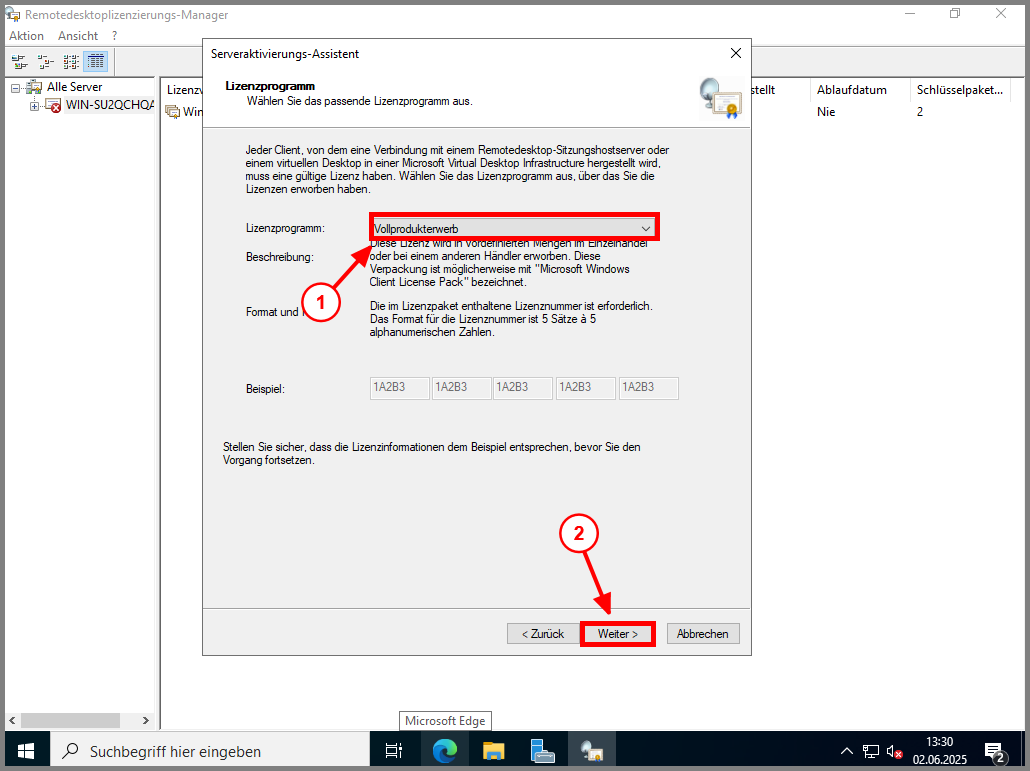Image resolution: width=1030 pixels, height=771 pixels.
Task: Open the Task View taskbar button
Action: 394,751
